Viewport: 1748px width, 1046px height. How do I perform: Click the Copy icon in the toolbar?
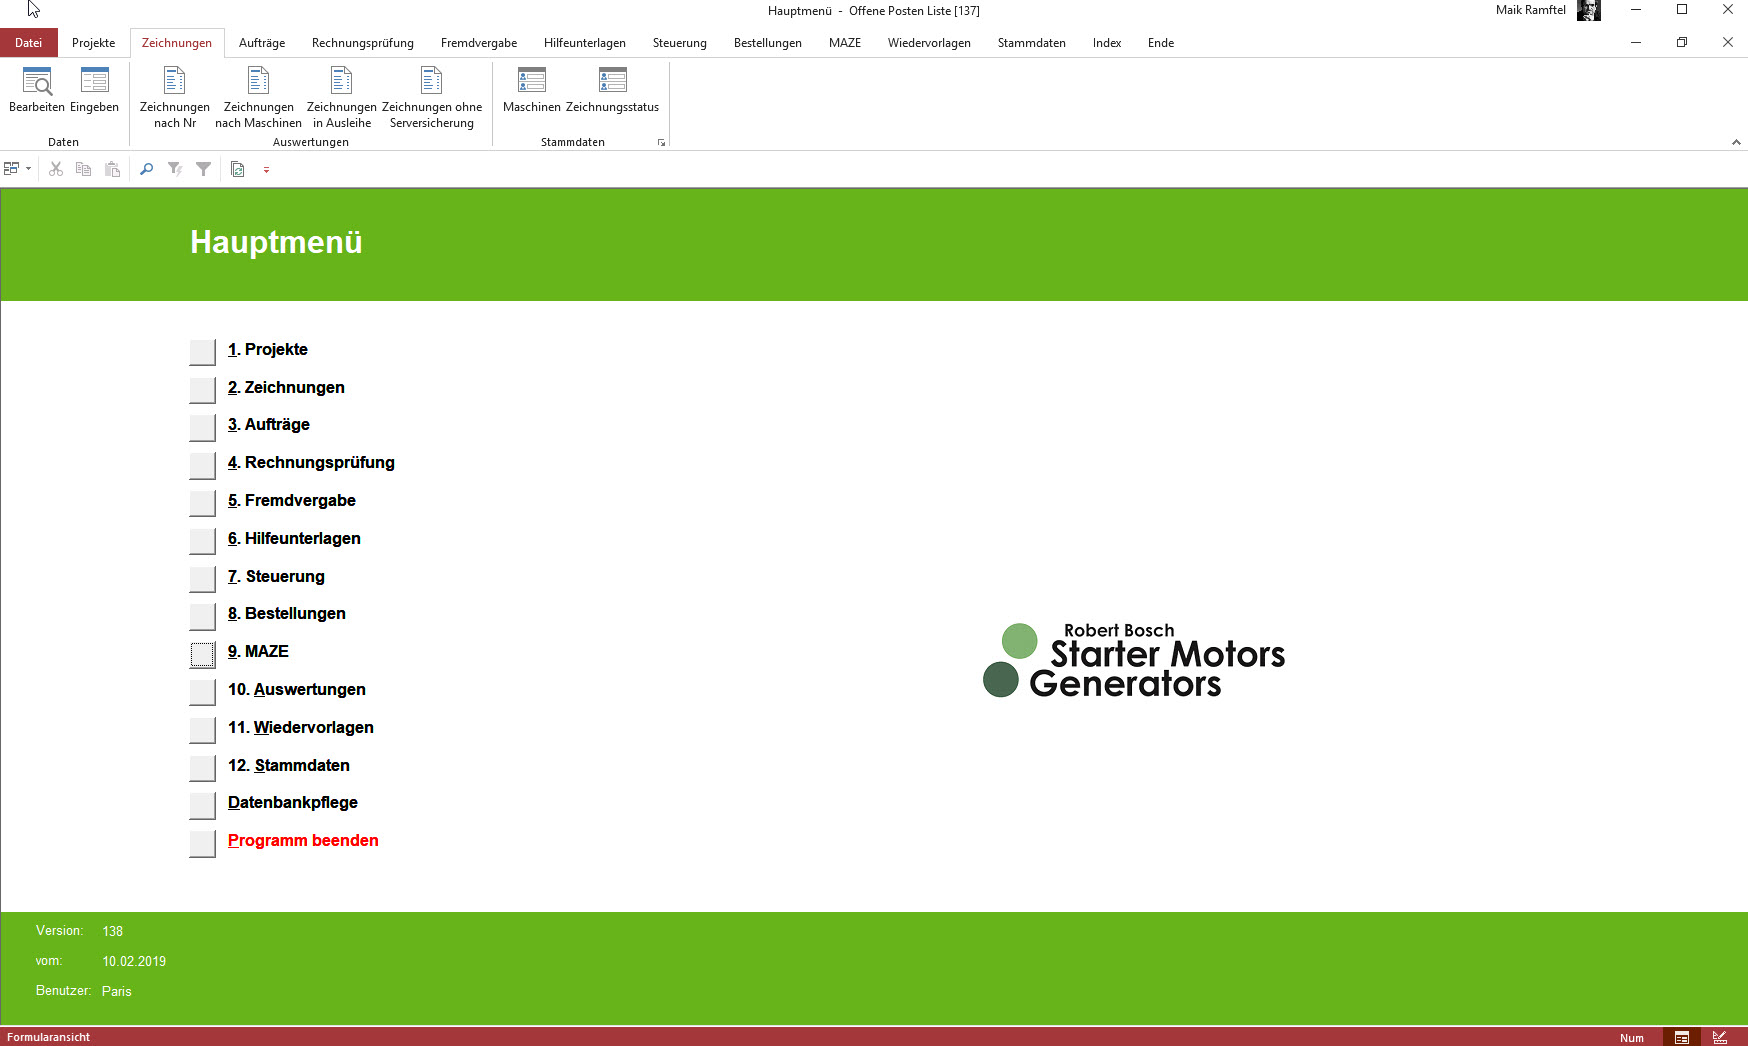coord(84,169)
